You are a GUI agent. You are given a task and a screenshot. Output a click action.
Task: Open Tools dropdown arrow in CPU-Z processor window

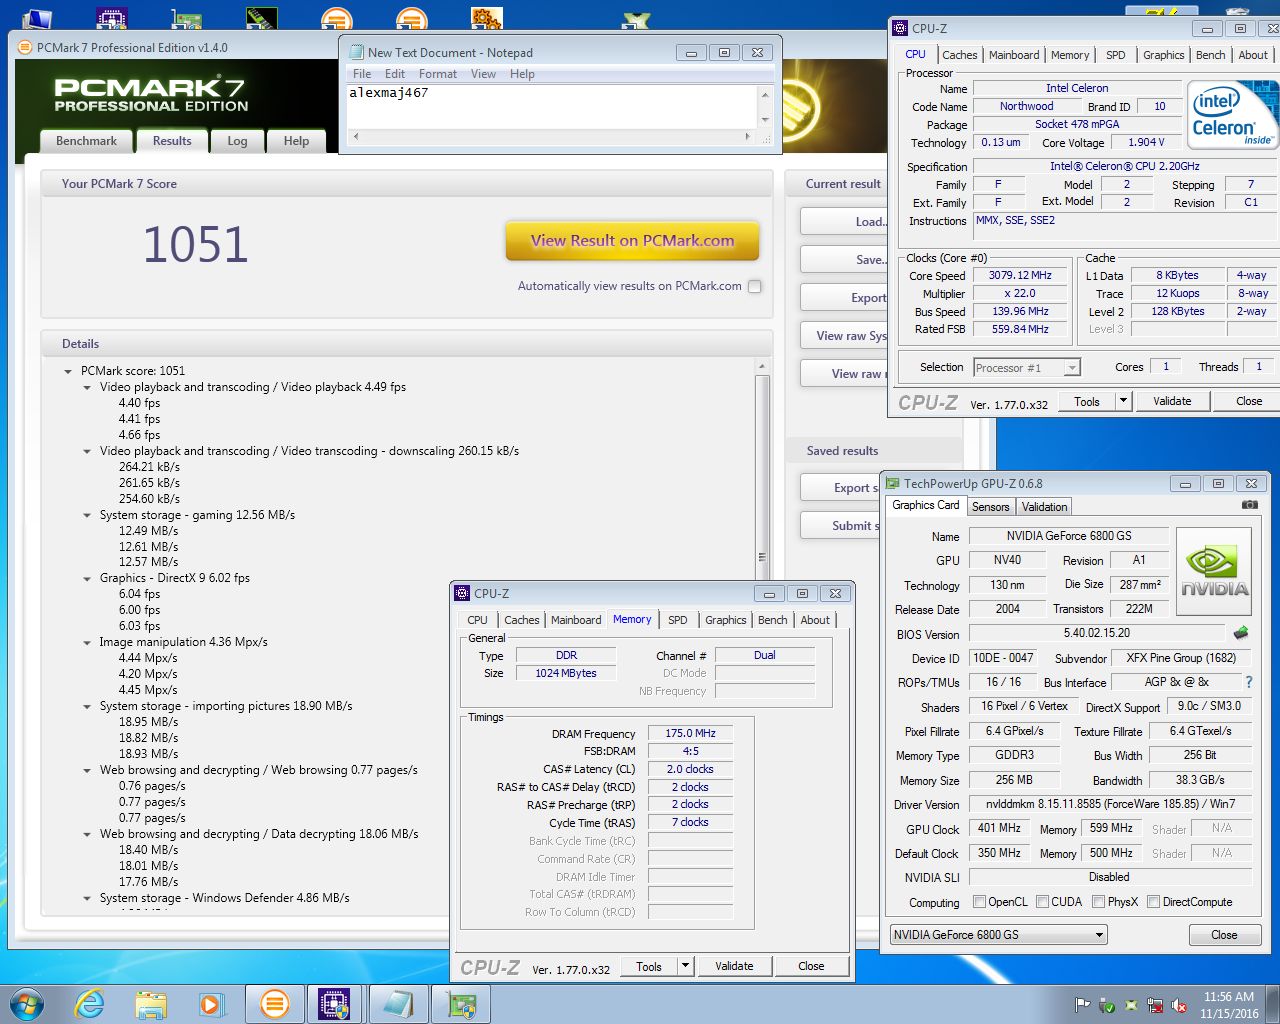click(1123, 401)
